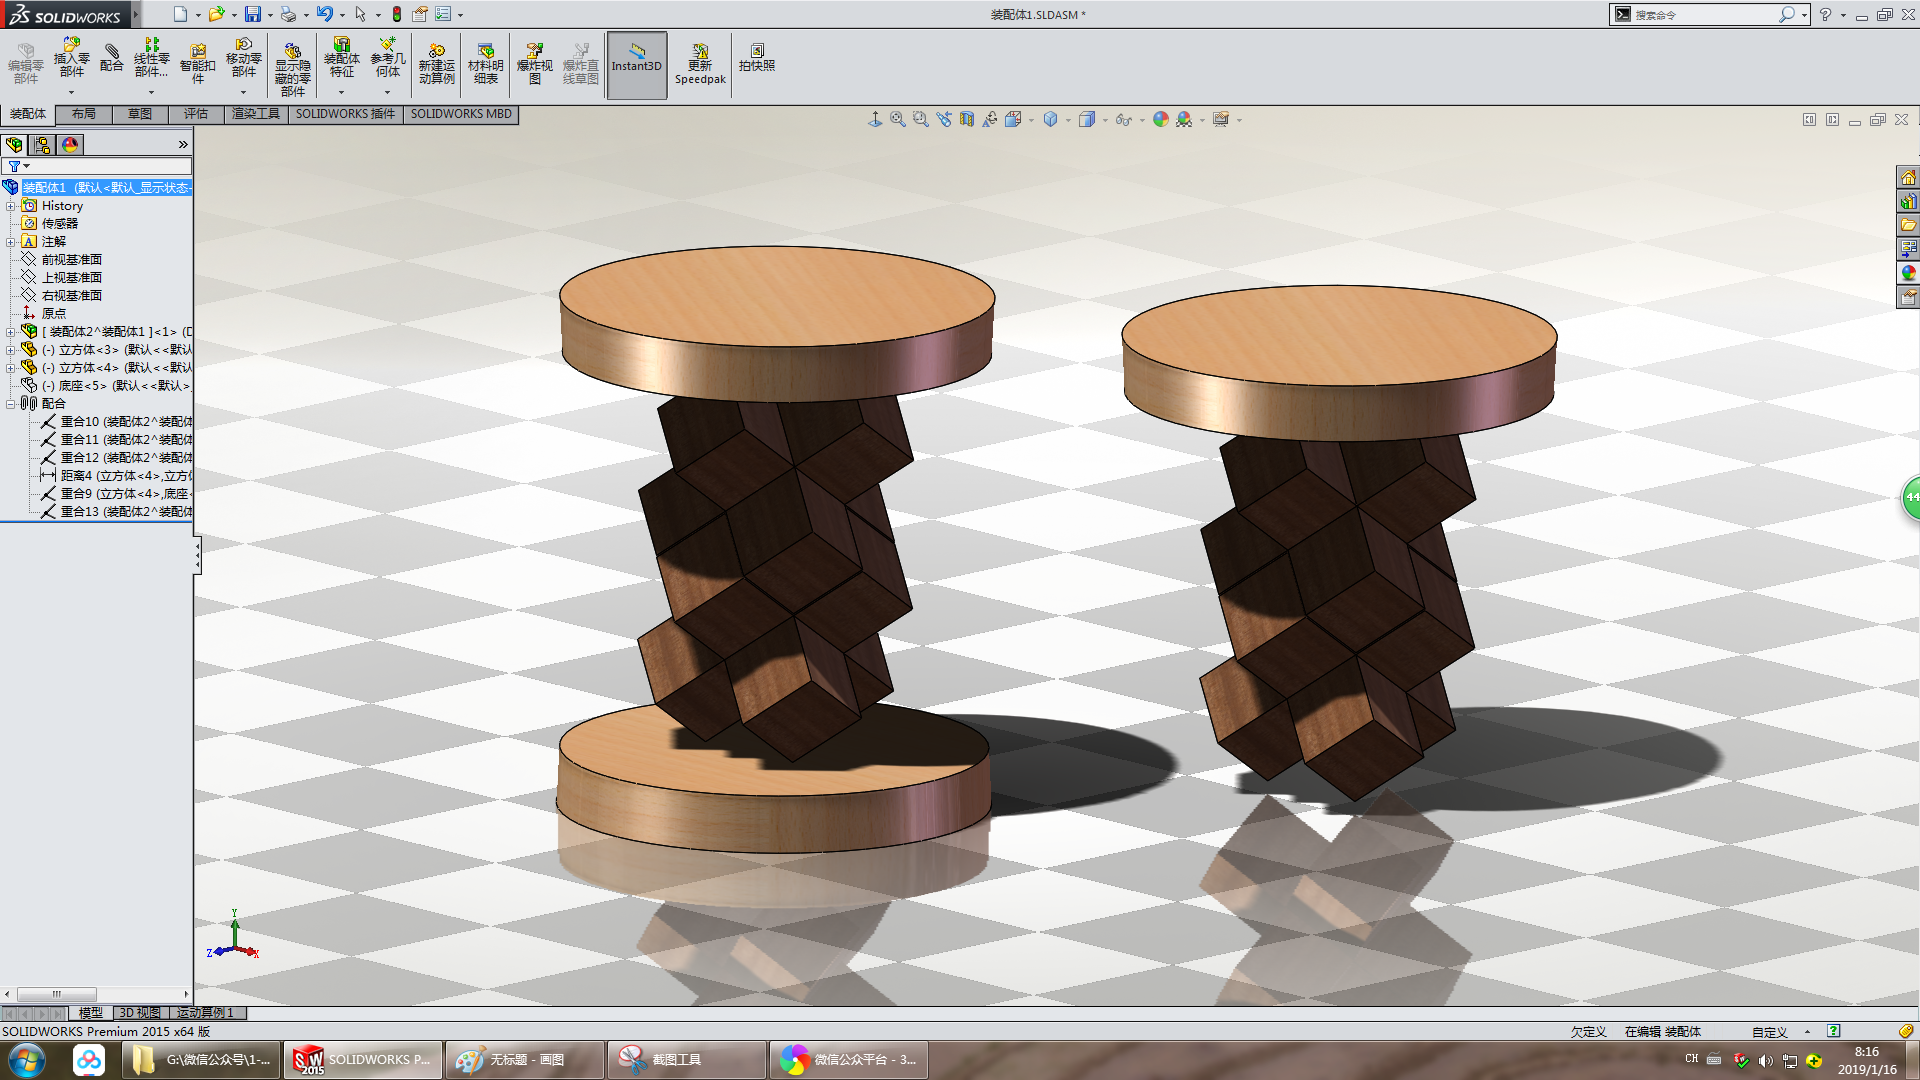1920x1080 pixels.
Task: Click the Mate (配合) tool icon
Action: [112, 58]
